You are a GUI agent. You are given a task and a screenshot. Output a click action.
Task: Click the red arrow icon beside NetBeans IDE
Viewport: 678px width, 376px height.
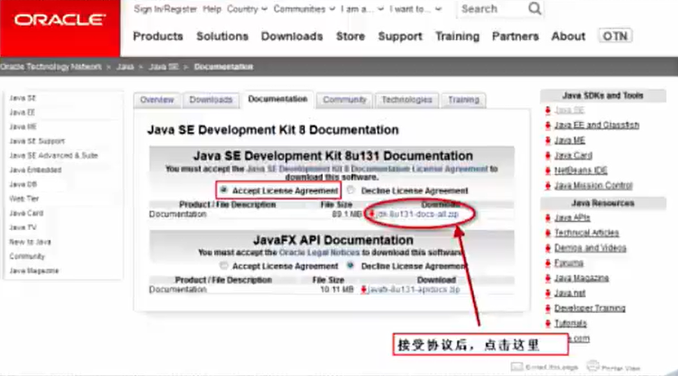[548, 171]
